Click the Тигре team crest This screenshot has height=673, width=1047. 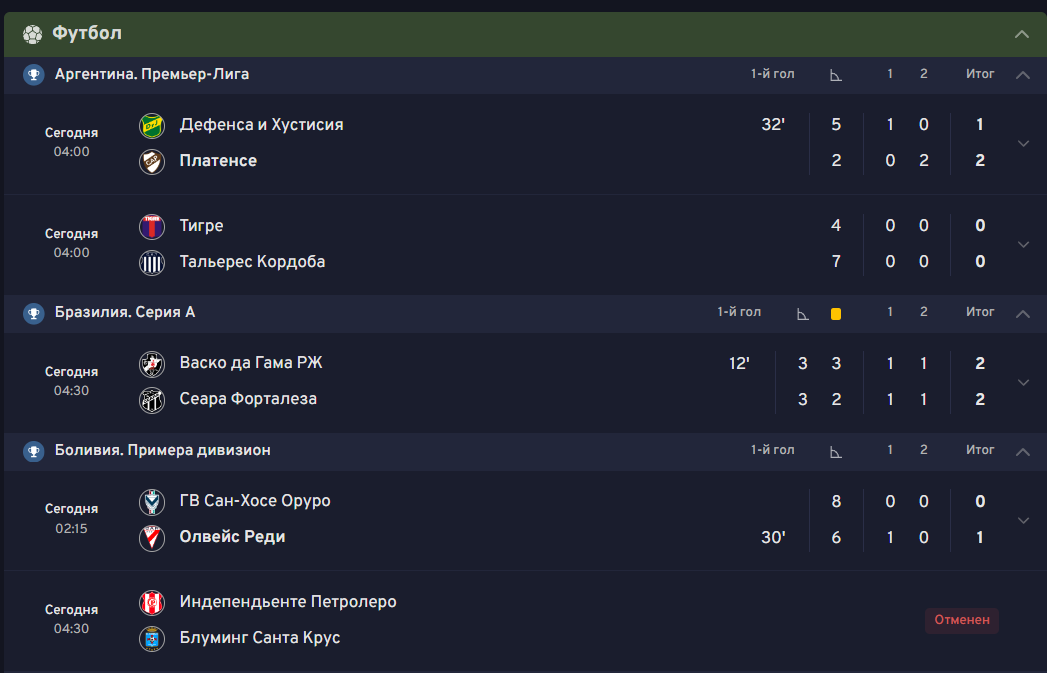tap(152, 227)
